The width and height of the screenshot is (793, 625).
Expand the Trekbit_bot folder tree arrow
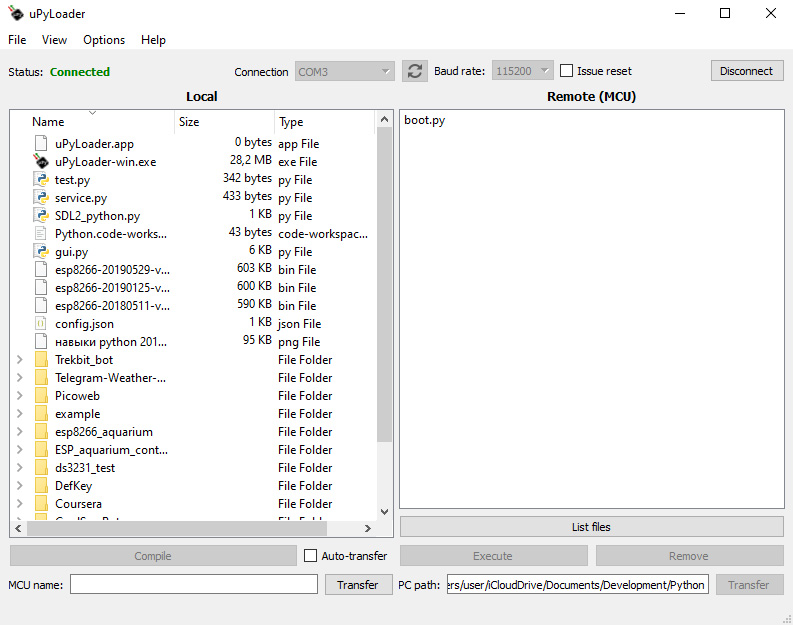[x=20, y=360]
